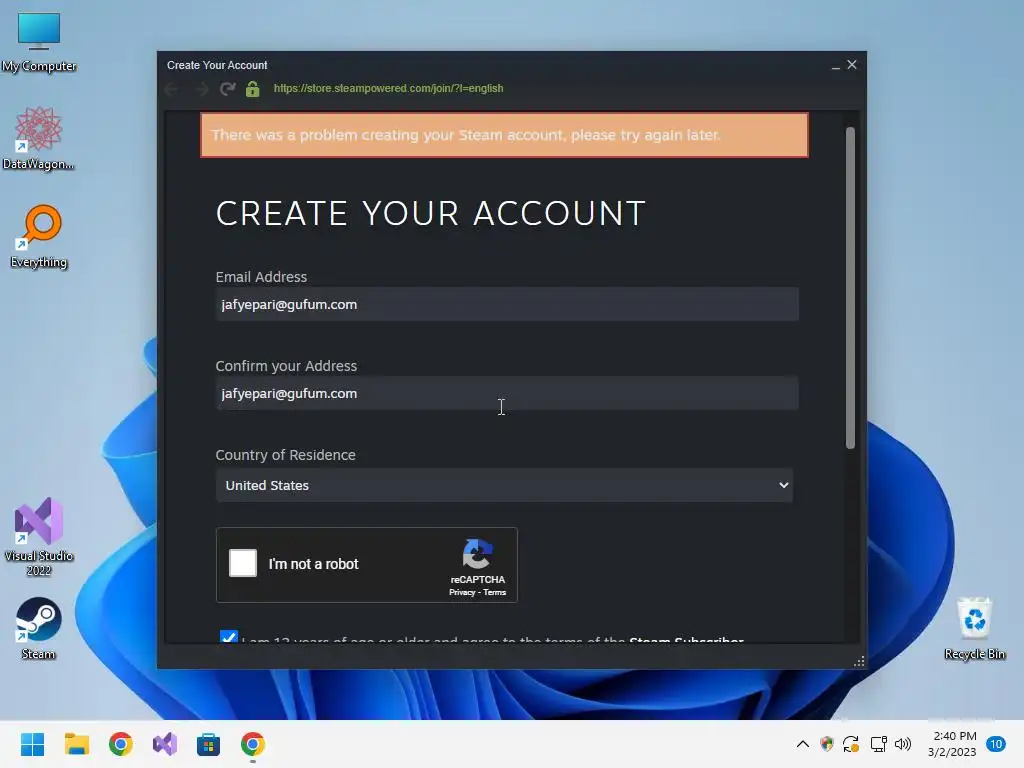The image size is (1024, 768).
Task: Check the I'm not a robot box
Action: [243, 563]
